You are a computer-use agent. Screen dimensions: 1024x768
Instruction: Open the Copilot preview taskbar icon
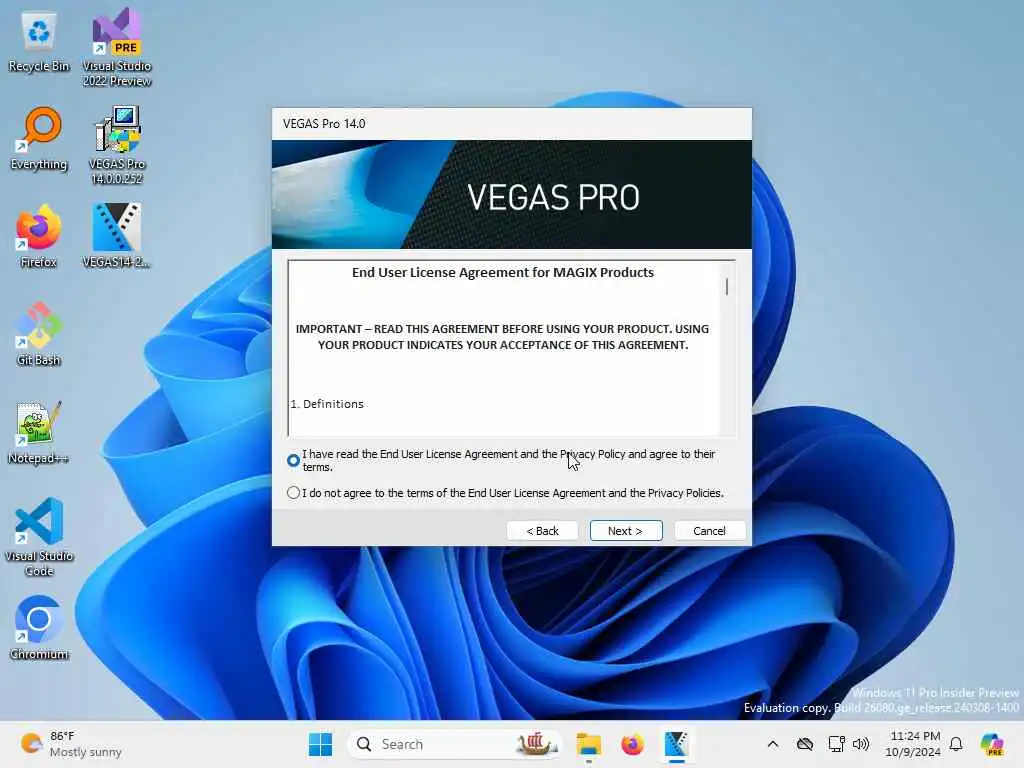(x=992, y=744)
